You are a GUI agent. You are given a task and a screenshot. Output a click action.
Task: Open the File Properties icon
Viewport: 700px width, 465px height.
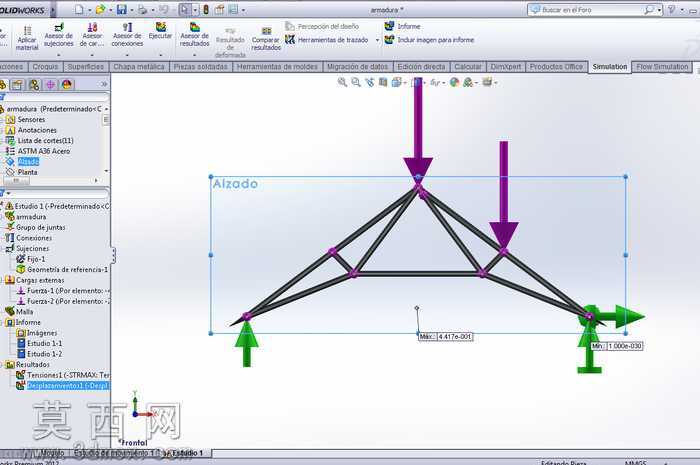[219, 9]
